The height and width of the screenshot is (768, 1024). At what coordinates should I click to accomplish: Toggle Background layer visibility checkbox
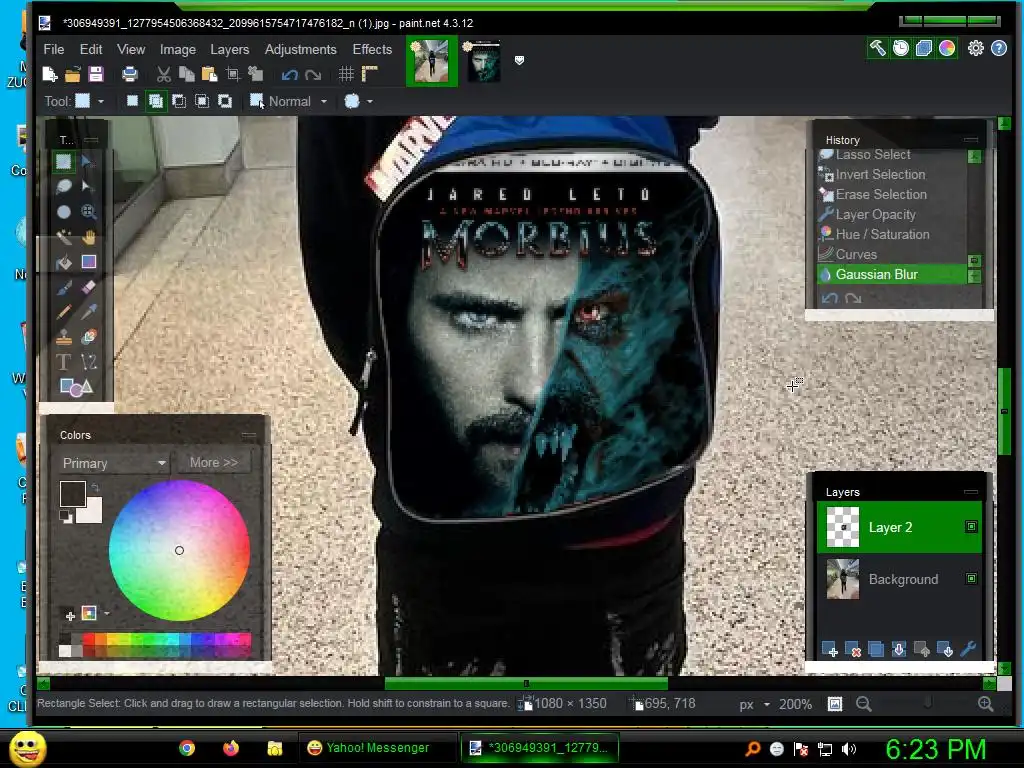[971, 579]
